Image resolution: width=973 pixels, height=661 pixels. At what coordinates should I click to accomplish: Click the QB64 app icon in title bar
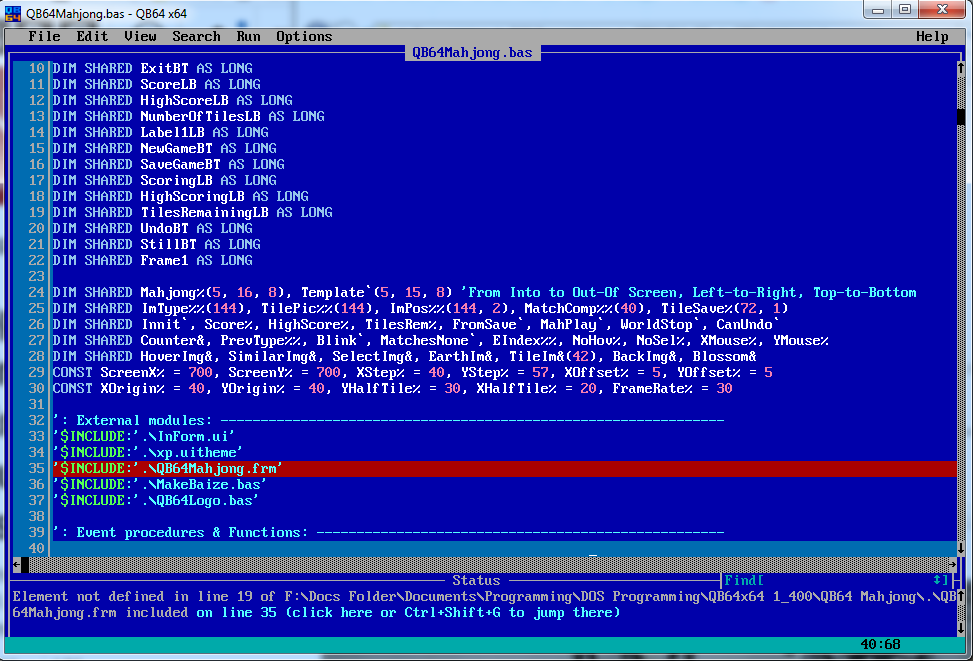(x=13, y=10)
